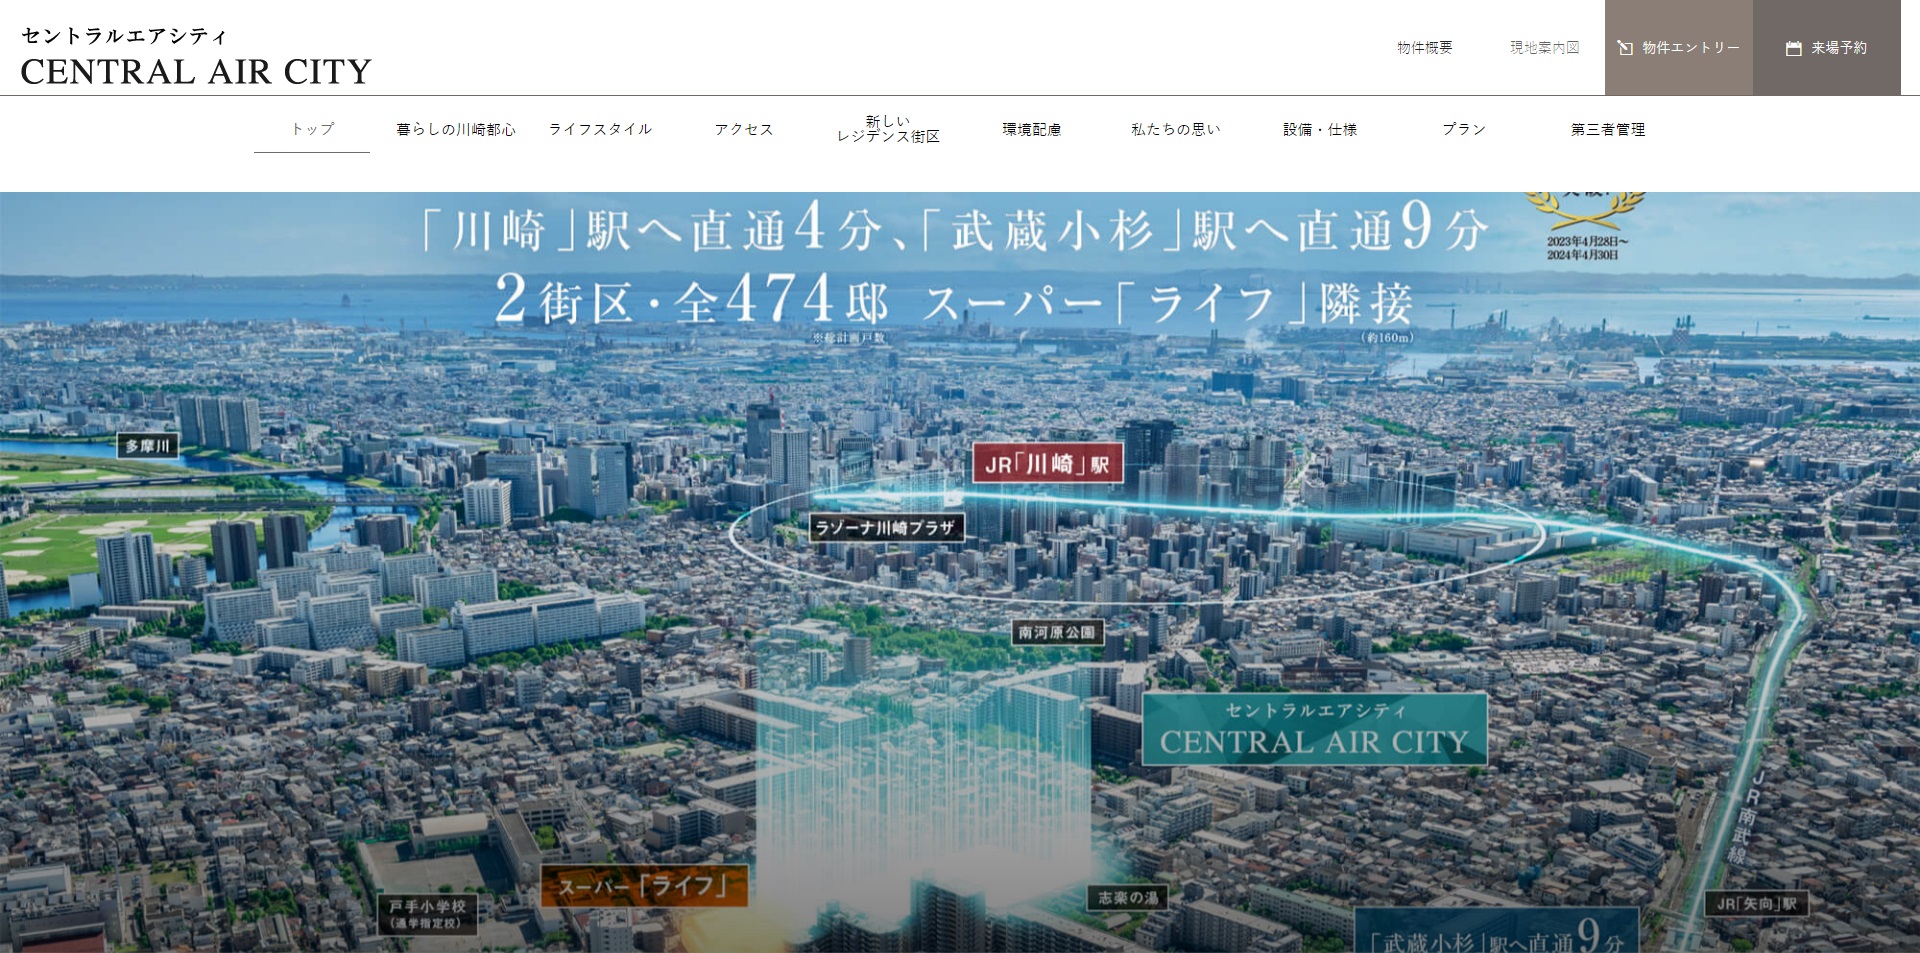1920x953 pixels.
Task: Click the 南河原公園 label
Action: pyautogui.click(x=1057, y=632)
